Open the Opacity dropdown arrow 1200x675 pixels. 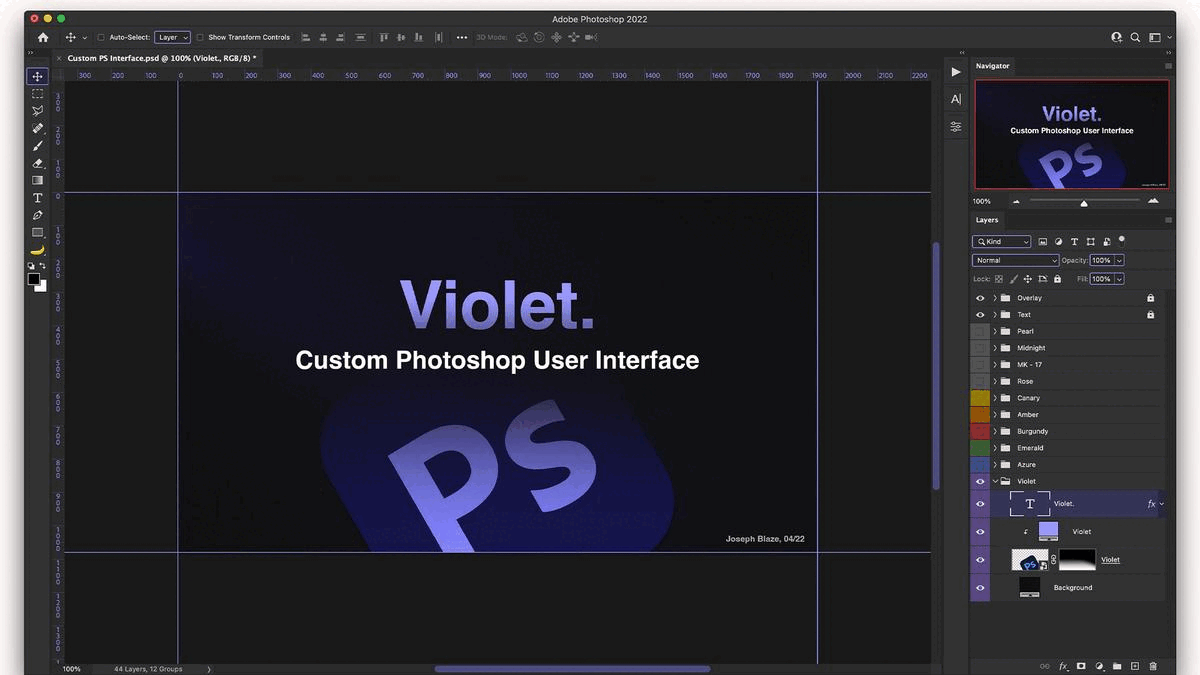pos(1119,260)
